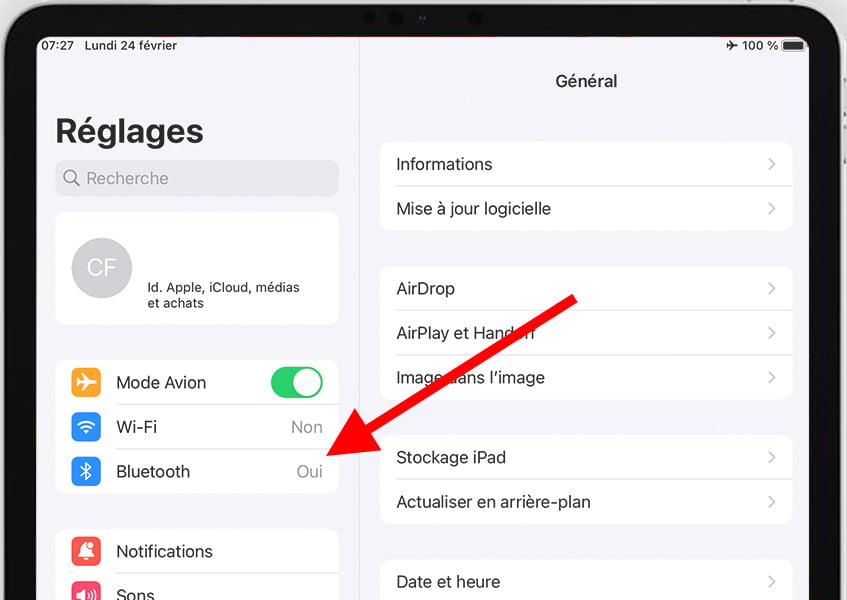Image resolution: width=847 pixels, height=600 pixels.
Task: Tap the blue Bluetooth icon
Action: click(86, 471)
